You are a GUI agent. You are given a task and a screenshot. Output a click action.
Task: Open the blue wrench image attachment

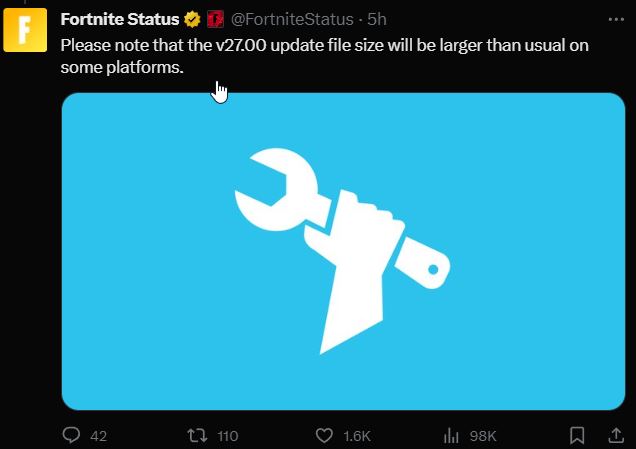point(343,251)
